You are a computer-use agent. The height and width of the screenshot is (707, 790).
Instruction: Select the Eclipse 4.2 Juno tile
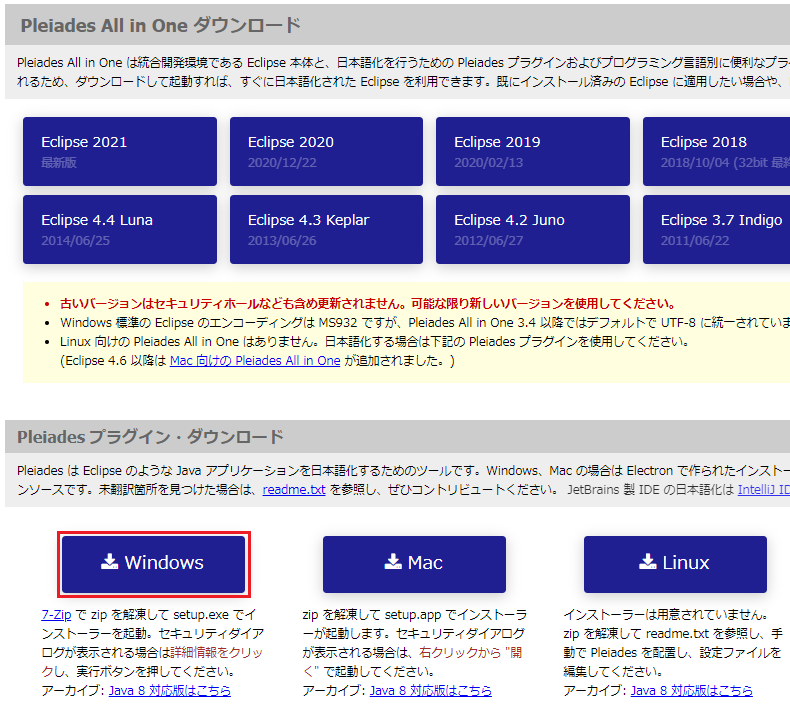[533, 229]
